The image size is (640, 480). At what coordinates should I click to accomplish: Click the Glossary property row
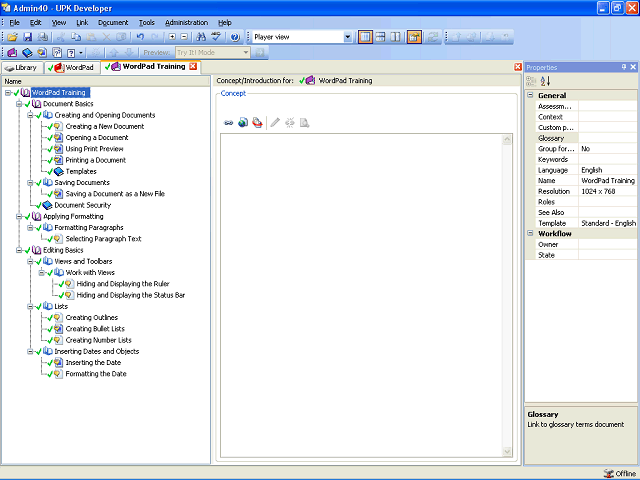586,138
